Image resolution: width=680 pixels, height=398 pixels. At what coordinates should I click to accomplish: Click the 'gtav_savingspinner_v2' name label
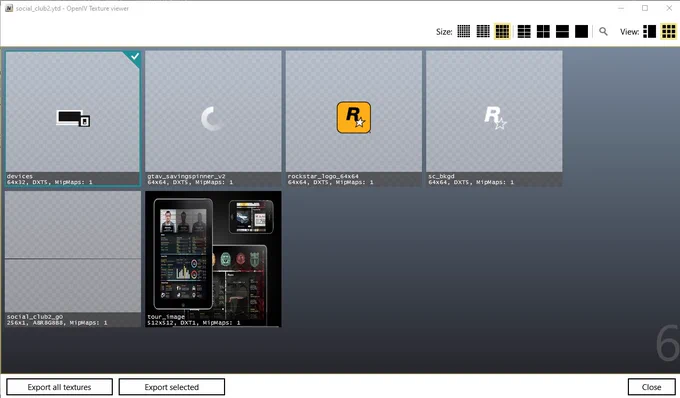coord(186,176)
